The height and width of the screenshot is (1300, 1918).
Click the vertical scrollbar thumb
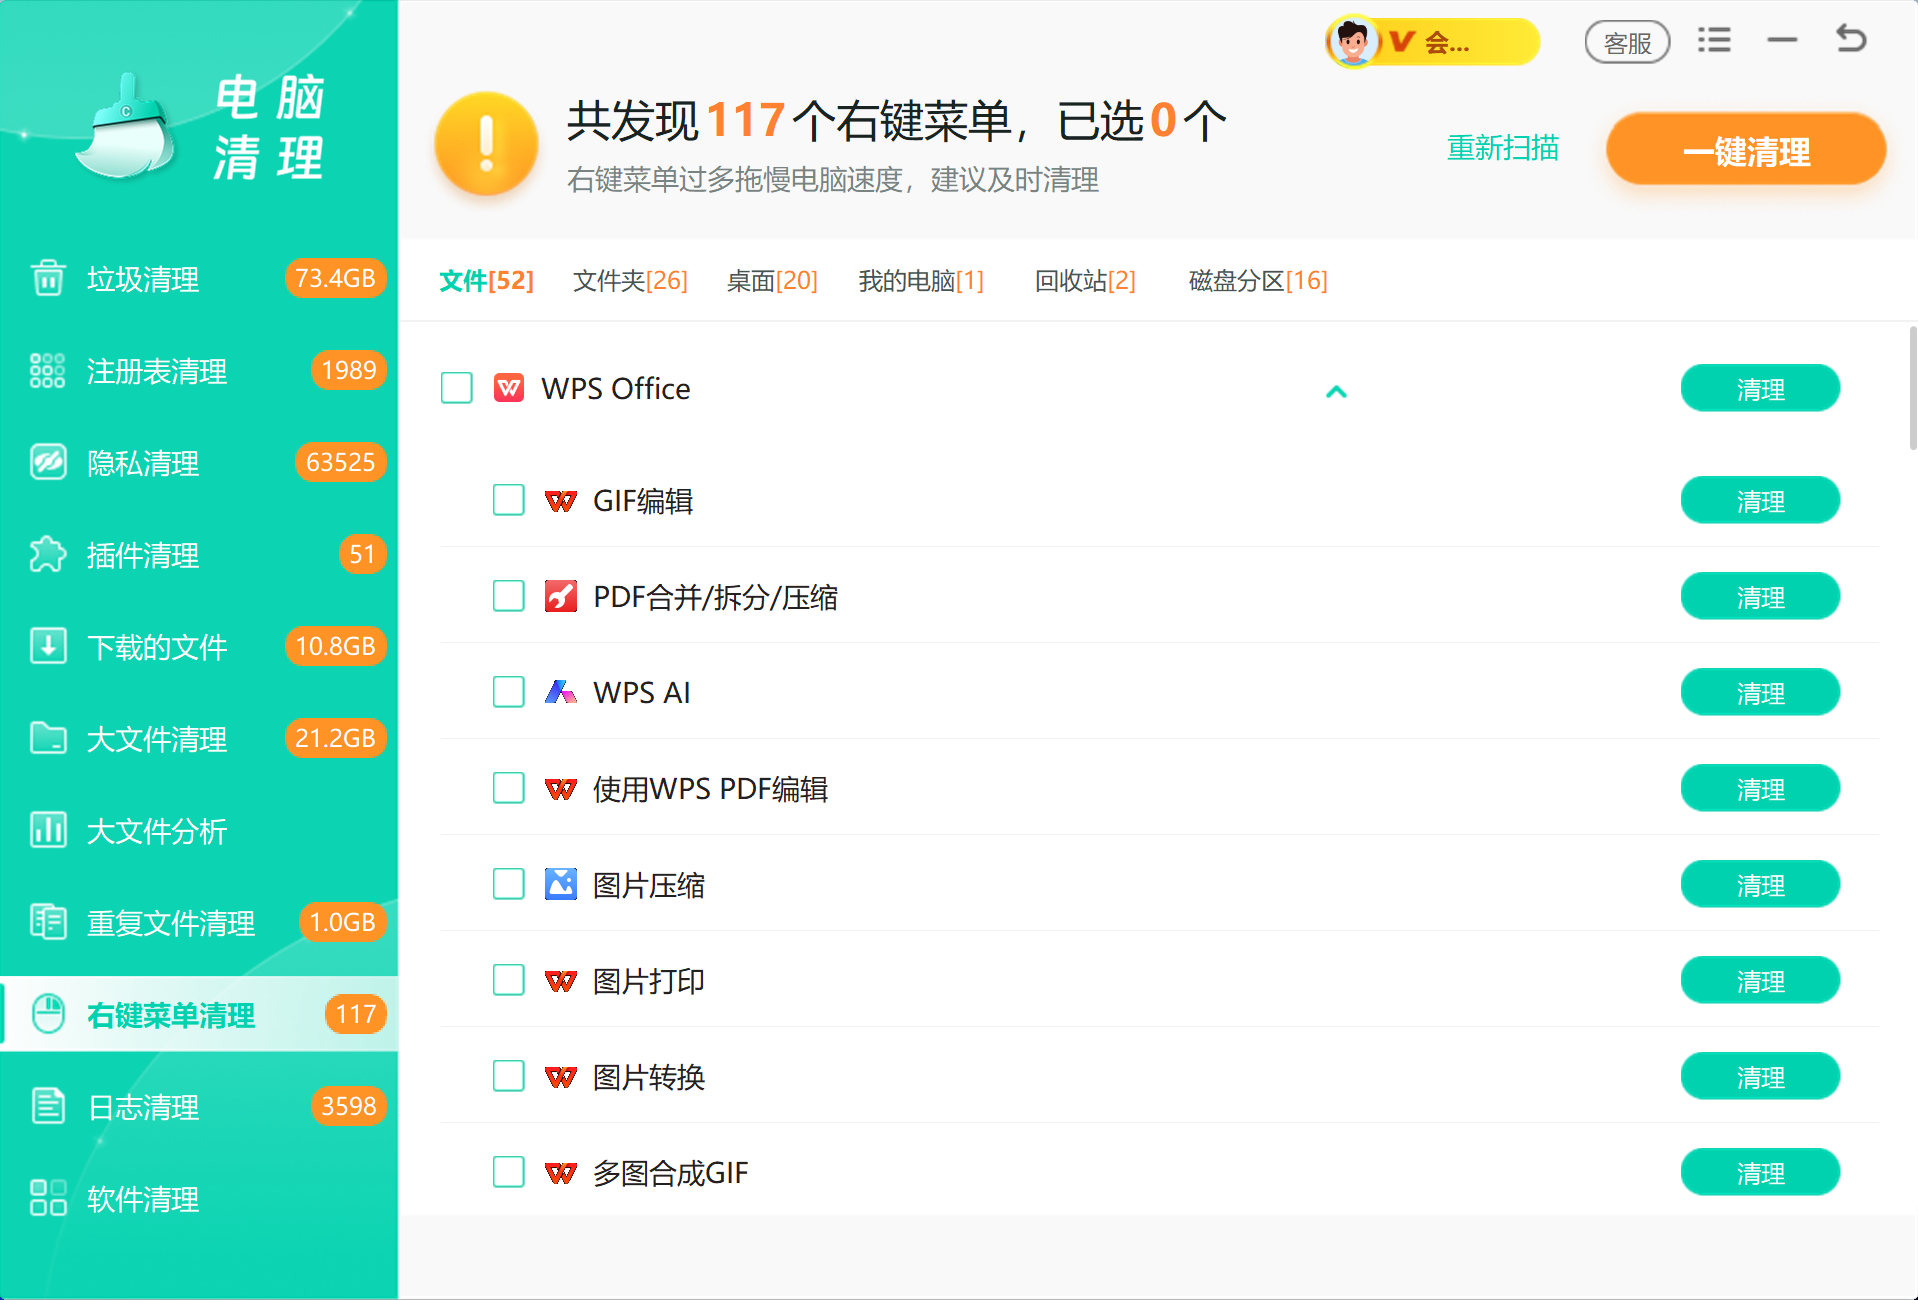(x=1912, y=388)
